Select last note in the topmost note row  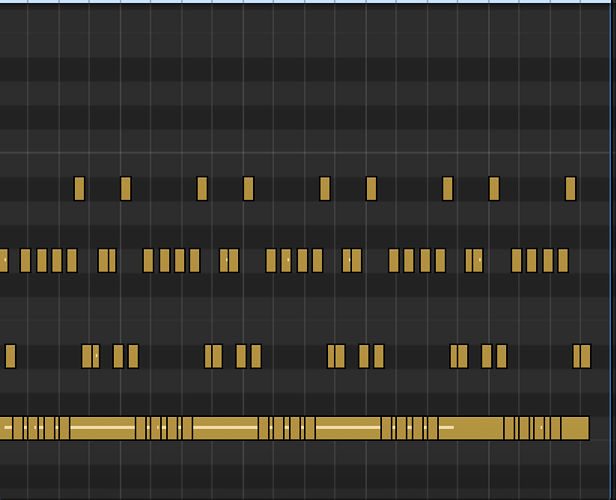coord(570,189)
